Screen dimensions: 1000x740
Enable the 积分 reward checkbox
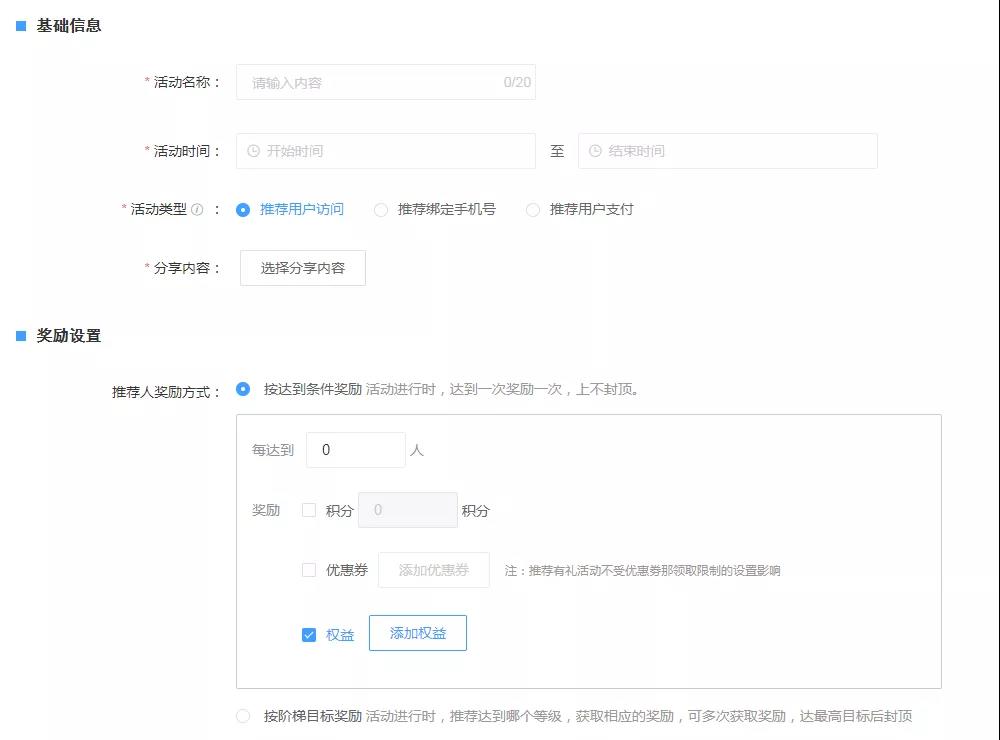[309, 510]
